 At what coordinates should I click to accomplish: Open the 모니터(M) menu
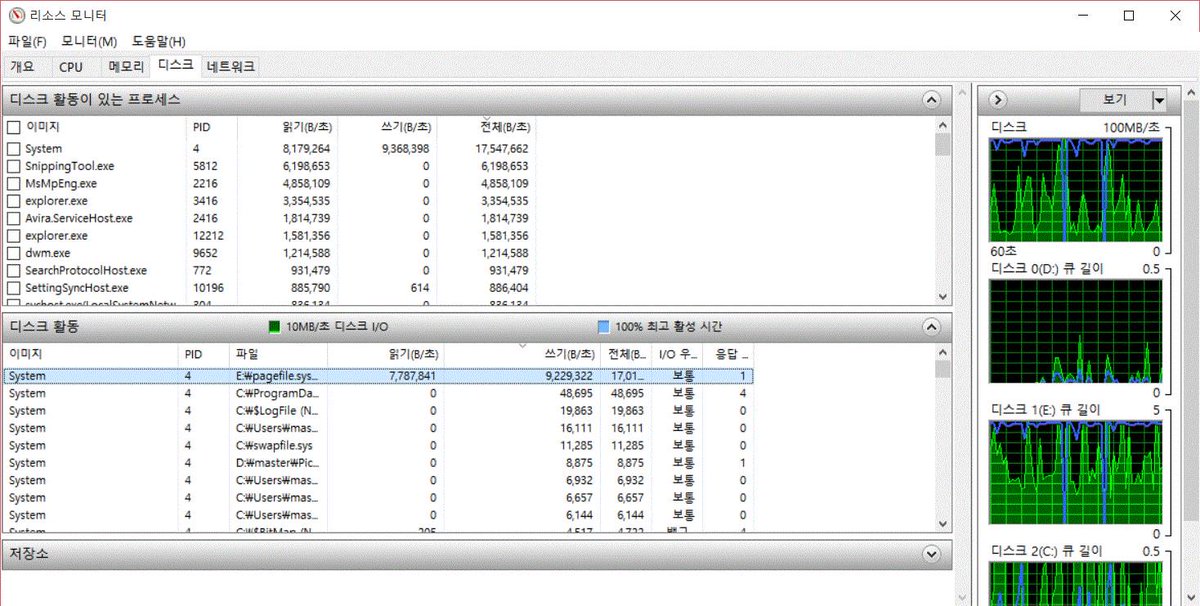click(89, 41)
